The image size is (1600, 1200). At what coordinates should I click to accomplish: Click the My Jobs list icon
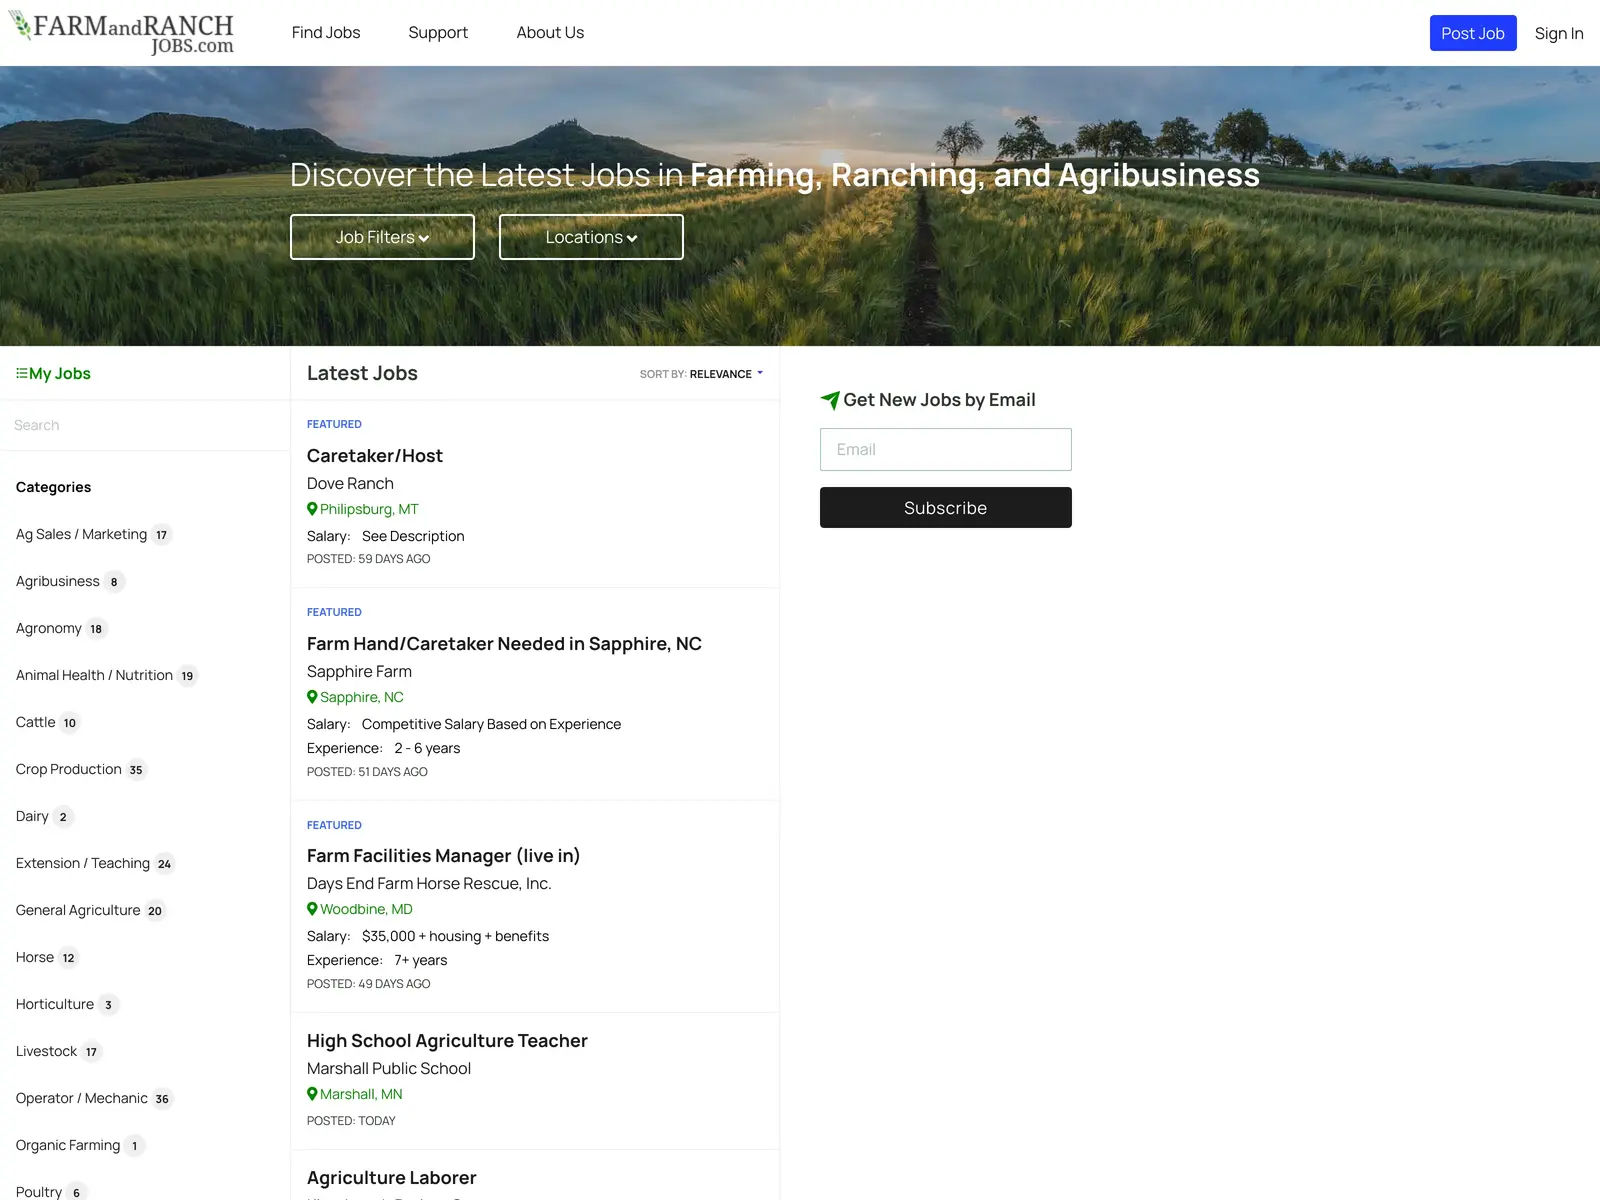tap(21, 373)
